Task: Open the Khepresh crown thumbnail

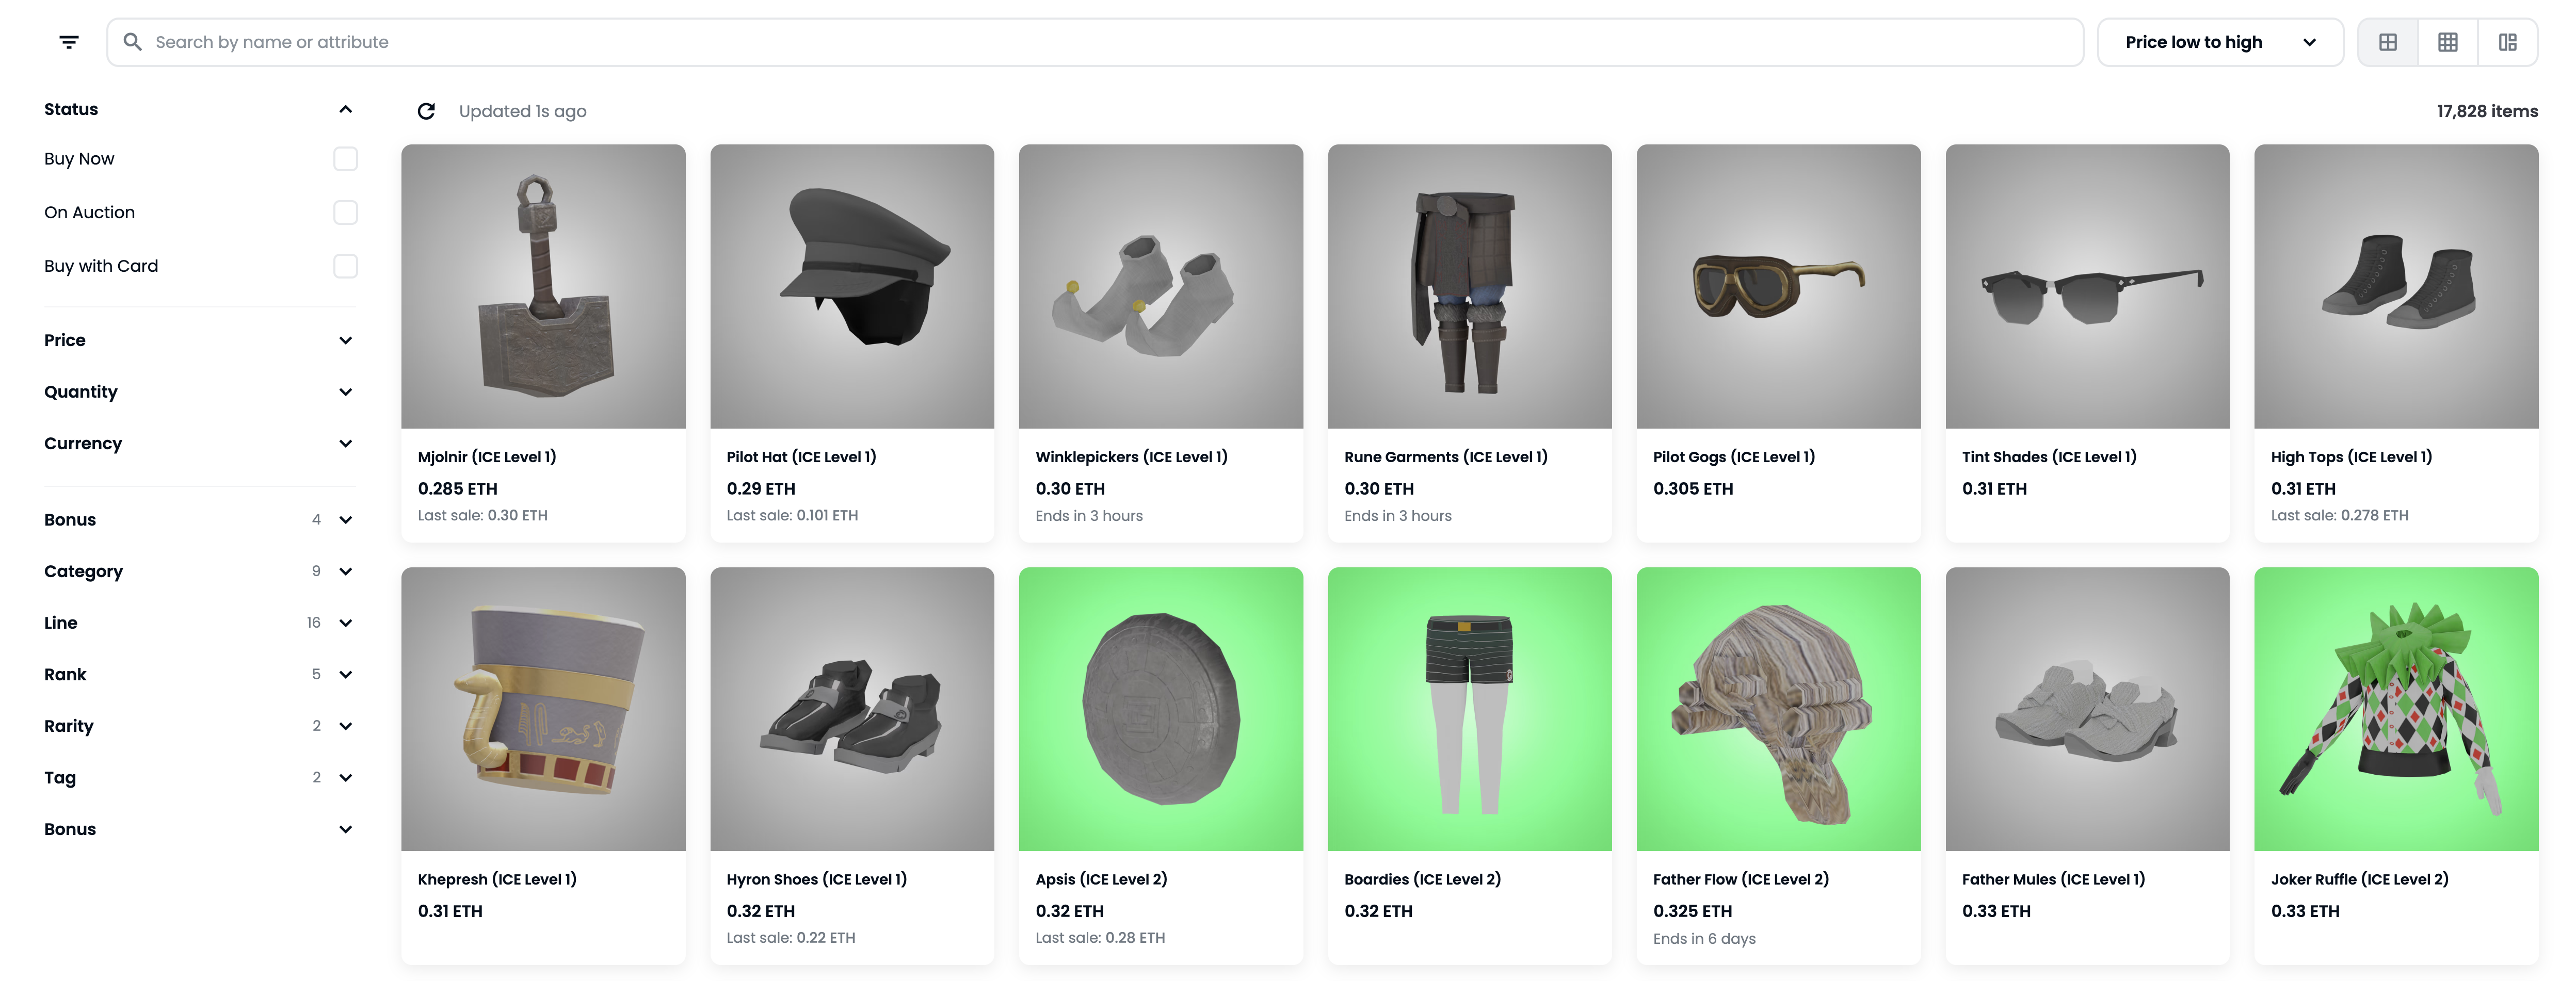Action: point(543,709)
